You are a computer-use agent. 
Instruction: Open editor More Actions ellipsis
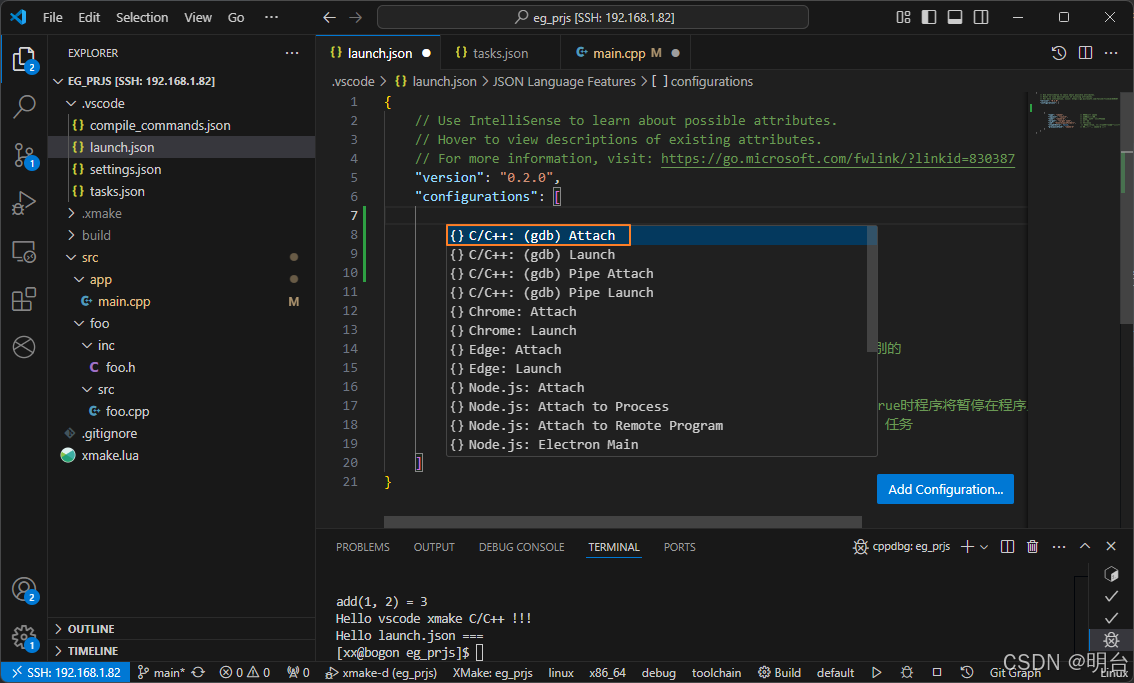tap(1111, 53)
